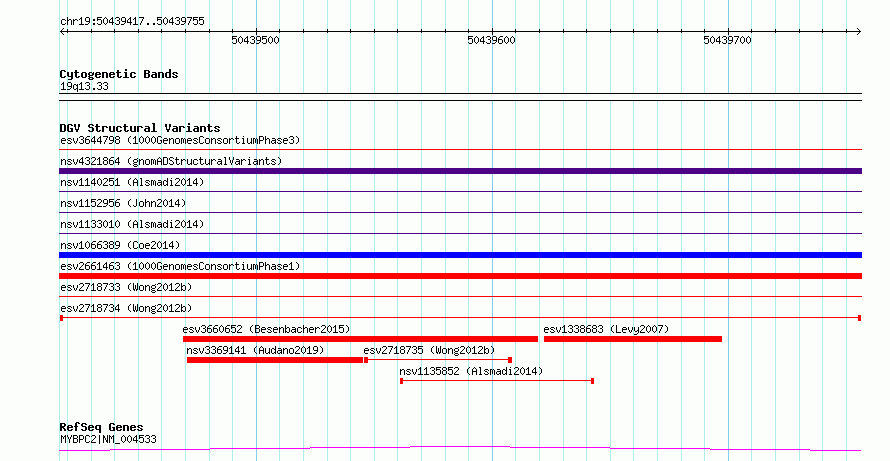The height and width of the screenshot is (461, 890).
Task: Click the Cytogenetic Bands track title
Action: click(119, 74)
